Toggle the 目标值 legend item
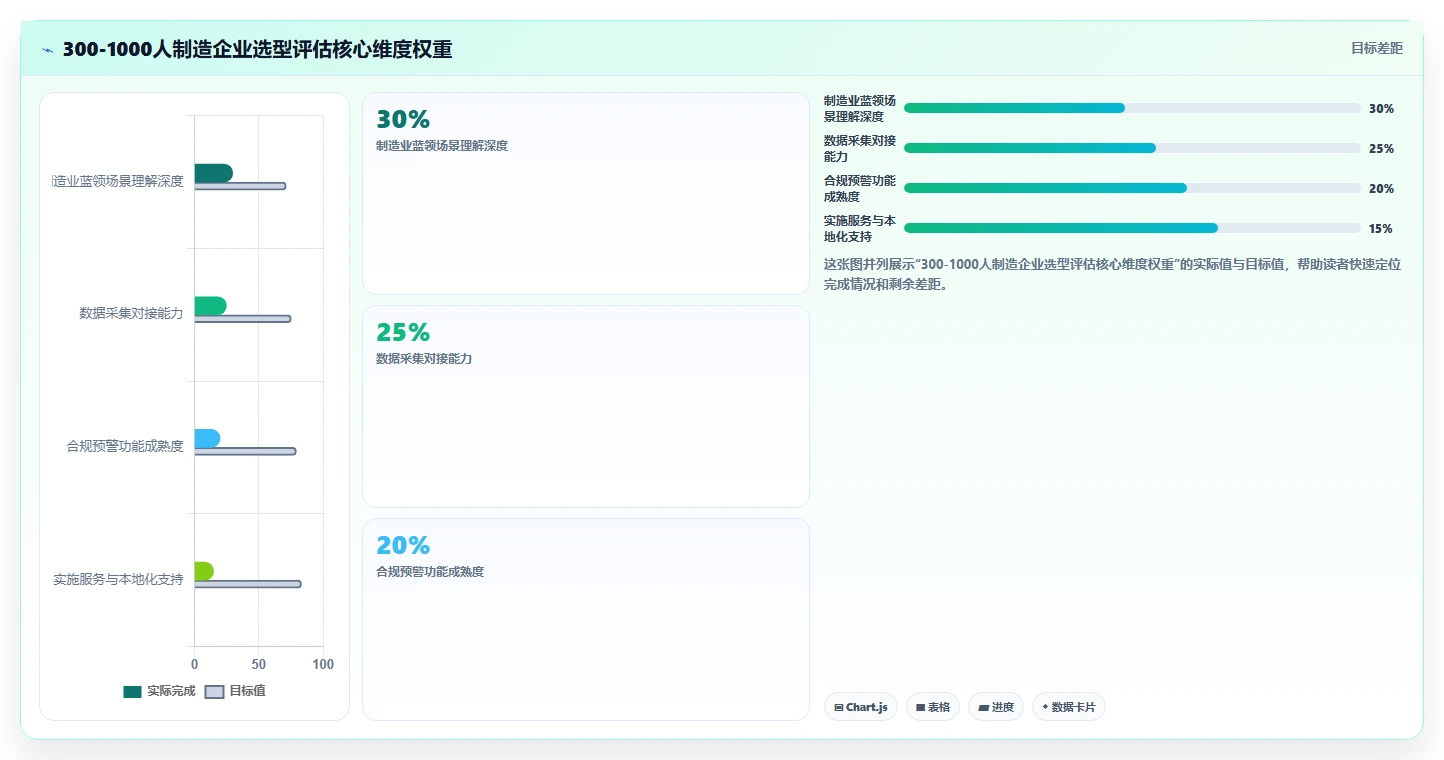The height and width of the screenshot is (760, 1444). (x=235, y=691)
